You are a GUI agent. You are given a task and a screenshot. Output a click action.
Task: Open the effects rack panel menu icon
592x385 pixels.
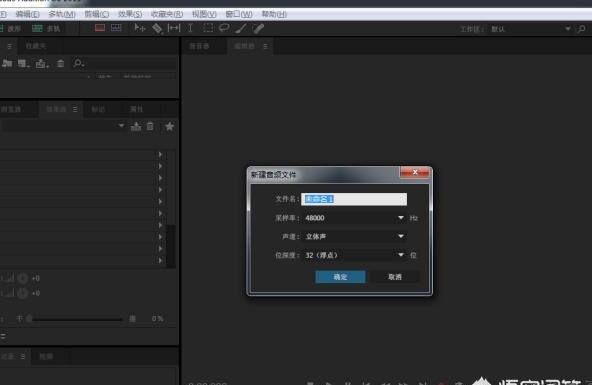coord(75,109)
